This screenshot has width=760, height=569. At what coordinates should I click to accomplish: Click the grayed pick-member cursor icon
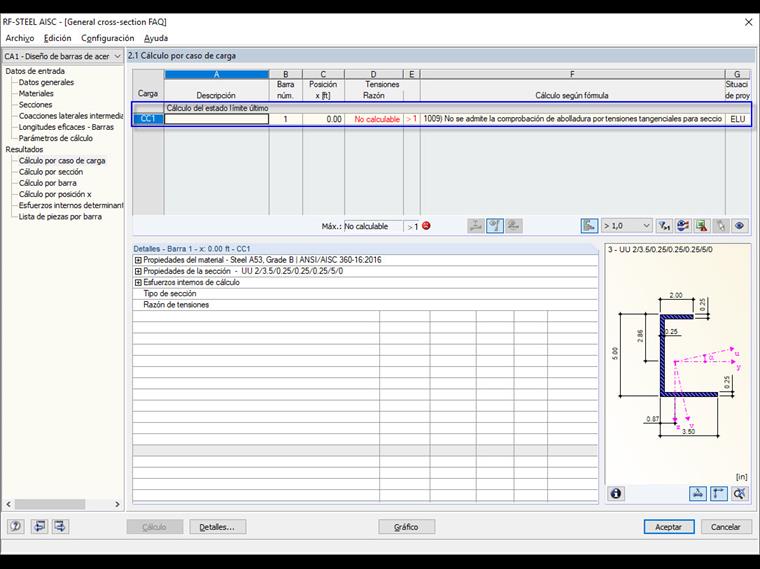point(721,226)
